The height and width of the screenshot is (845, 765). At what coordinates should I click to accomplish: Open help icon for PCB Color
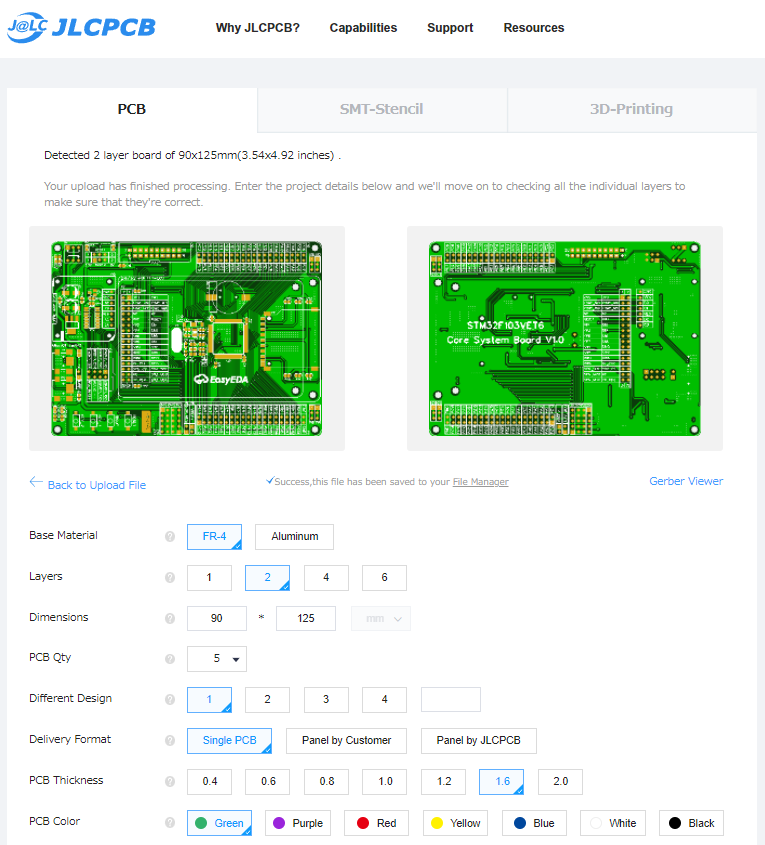point(170,822)
